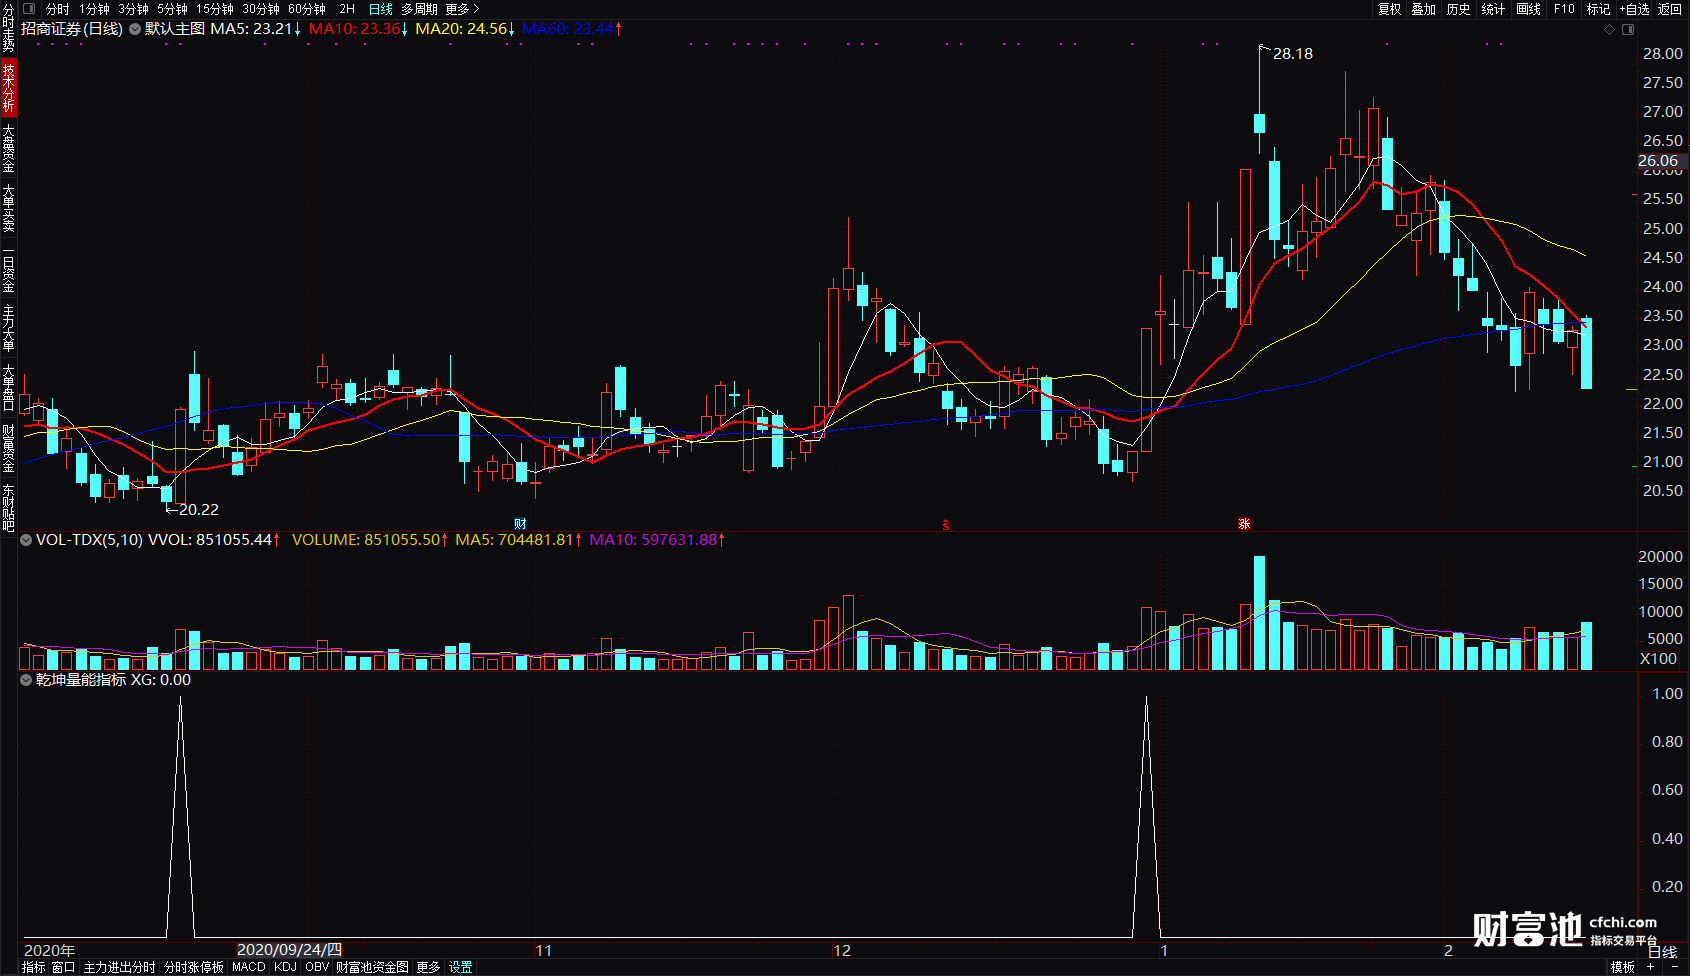Open the 模板 template menu

[x=1622, y=967]
